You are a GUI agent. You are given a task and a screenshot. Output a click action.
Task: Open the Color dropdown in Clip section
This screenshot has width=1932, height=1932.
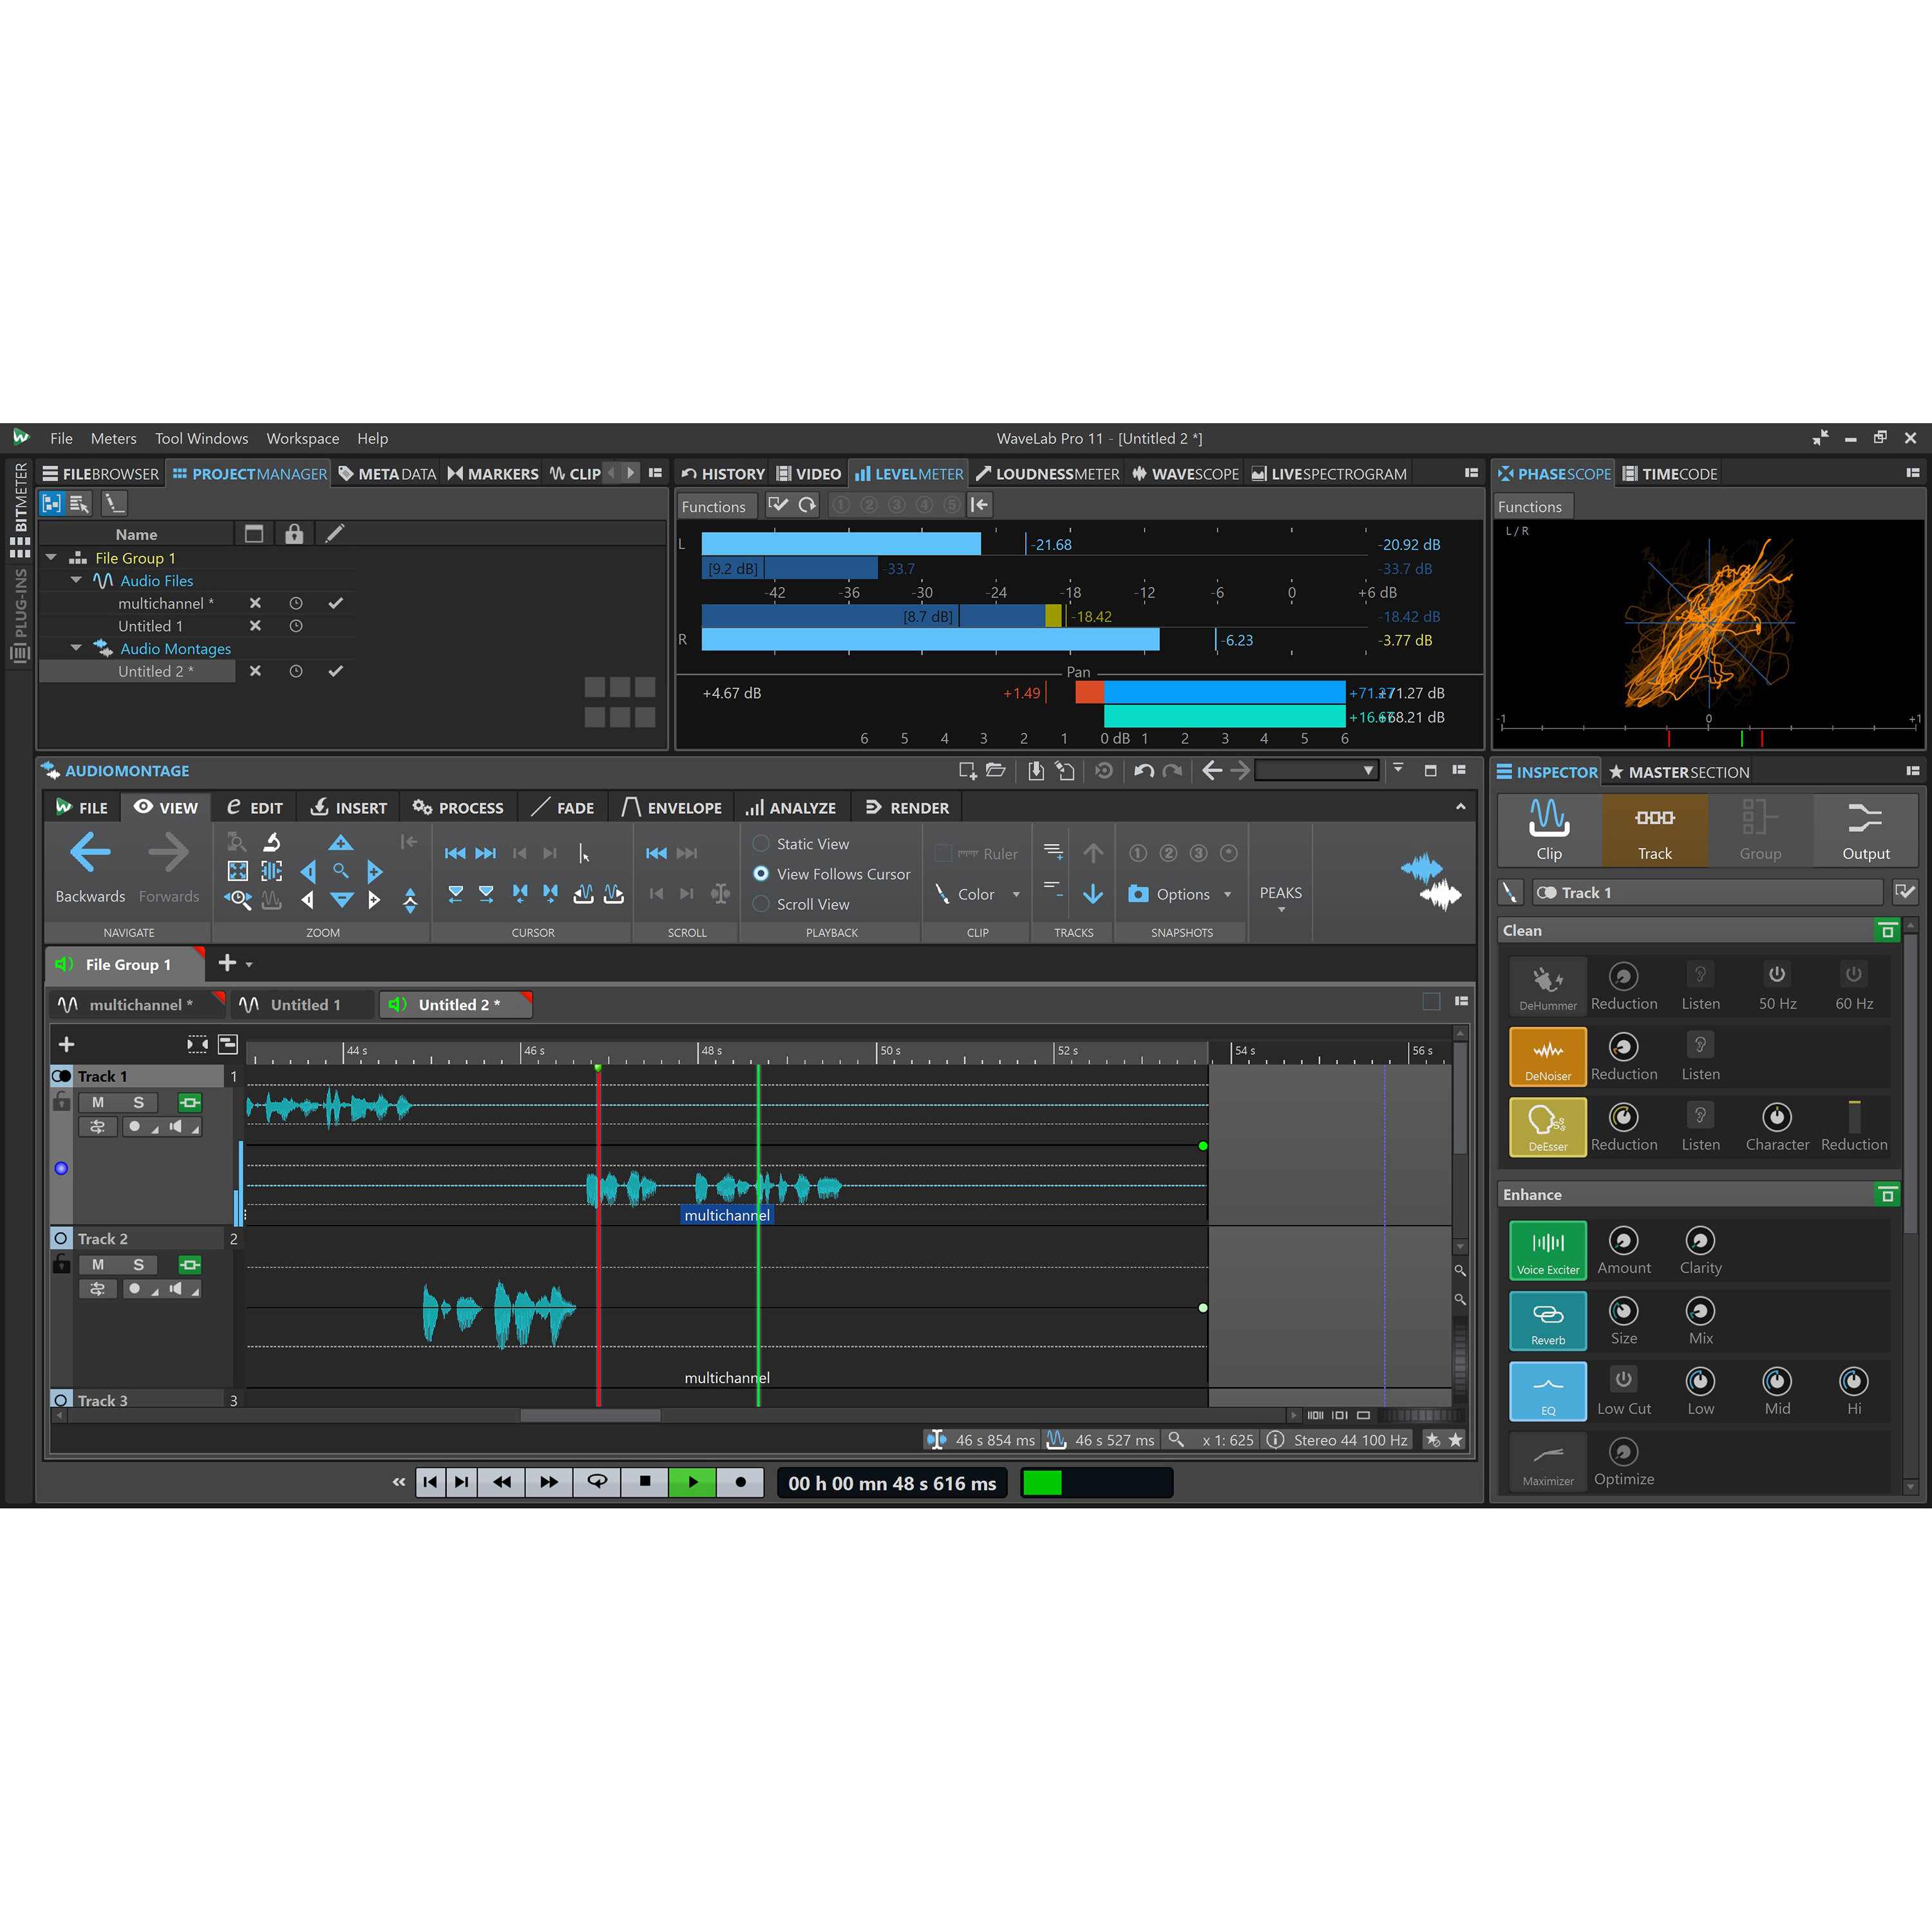click(1016, 894)
